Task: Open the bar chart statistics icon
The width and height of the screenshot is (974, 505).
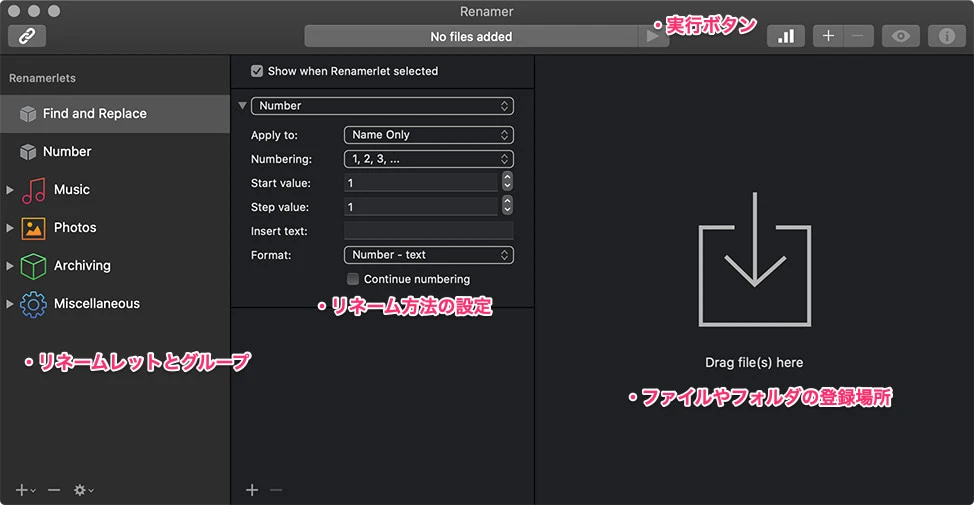Action: coord(786,36)
